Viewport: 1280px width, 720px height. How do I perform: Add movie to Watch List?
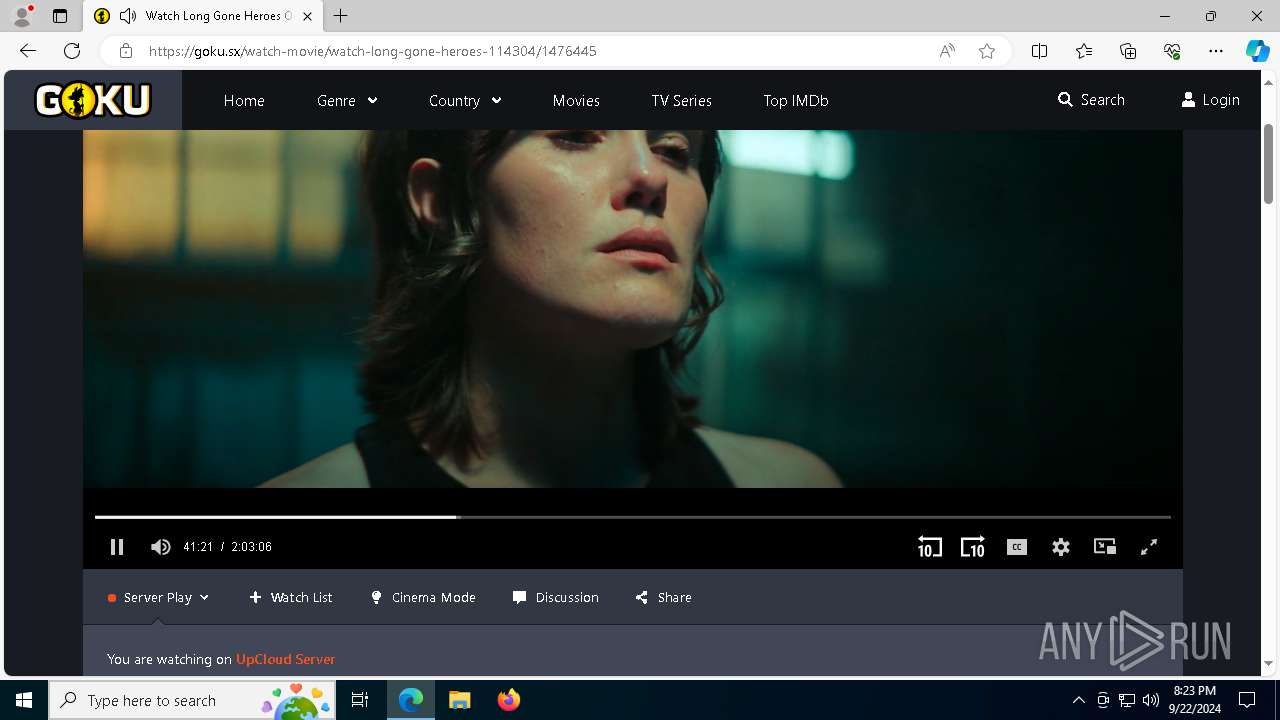291,597
